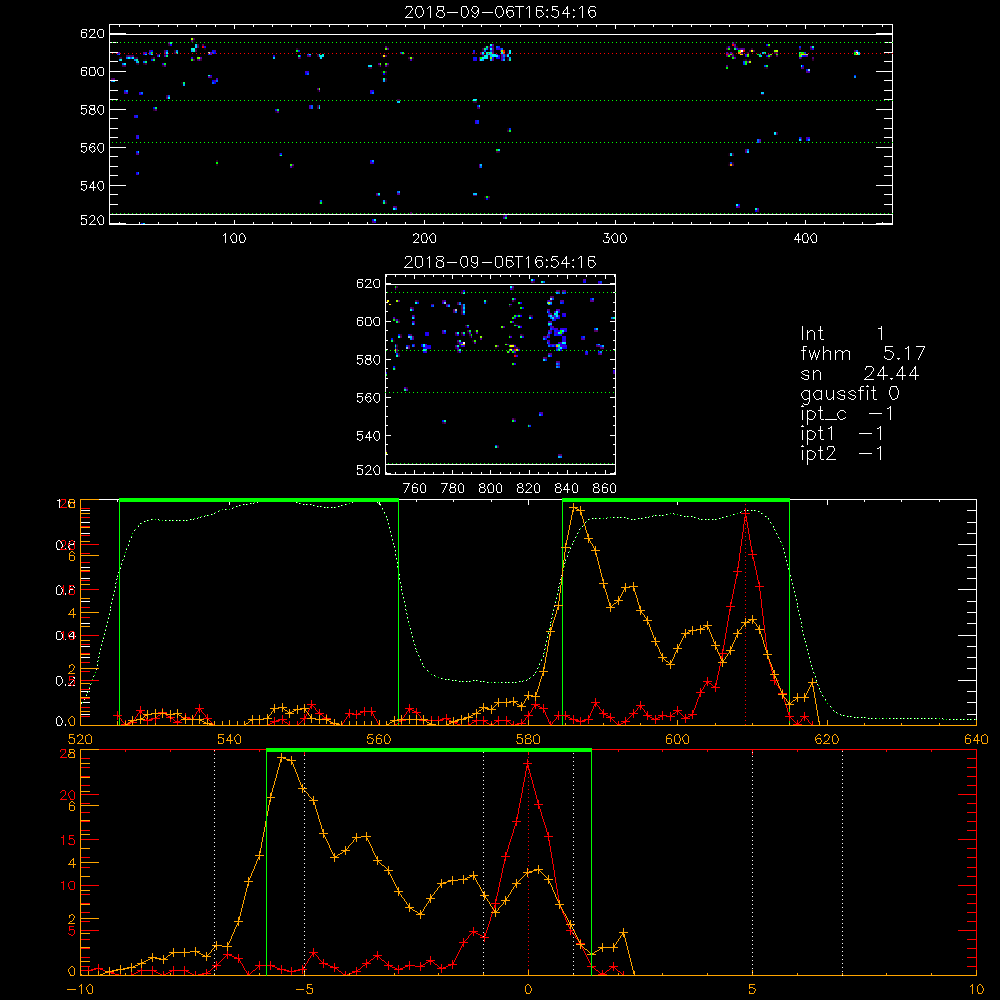
Task: Click the orange curve's tallest peak in bottom plot
Action: click(x=281, y=757)
